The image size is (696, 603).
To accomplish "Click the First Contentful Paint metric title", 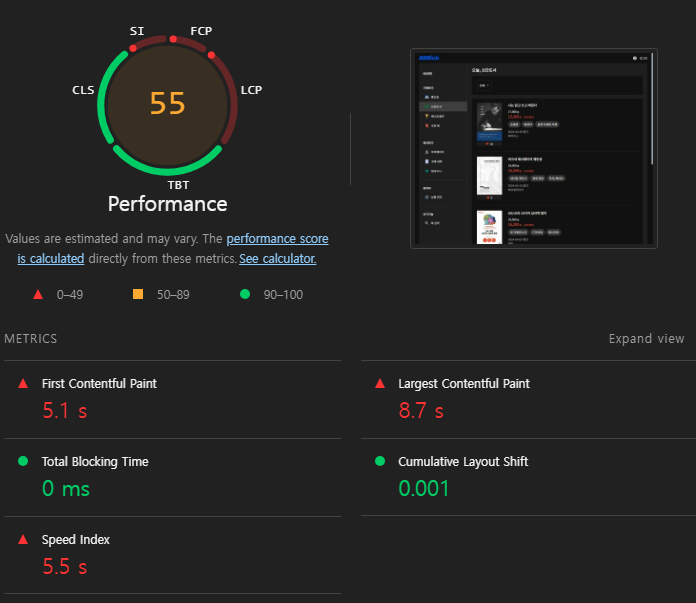I will click(99, 384).
